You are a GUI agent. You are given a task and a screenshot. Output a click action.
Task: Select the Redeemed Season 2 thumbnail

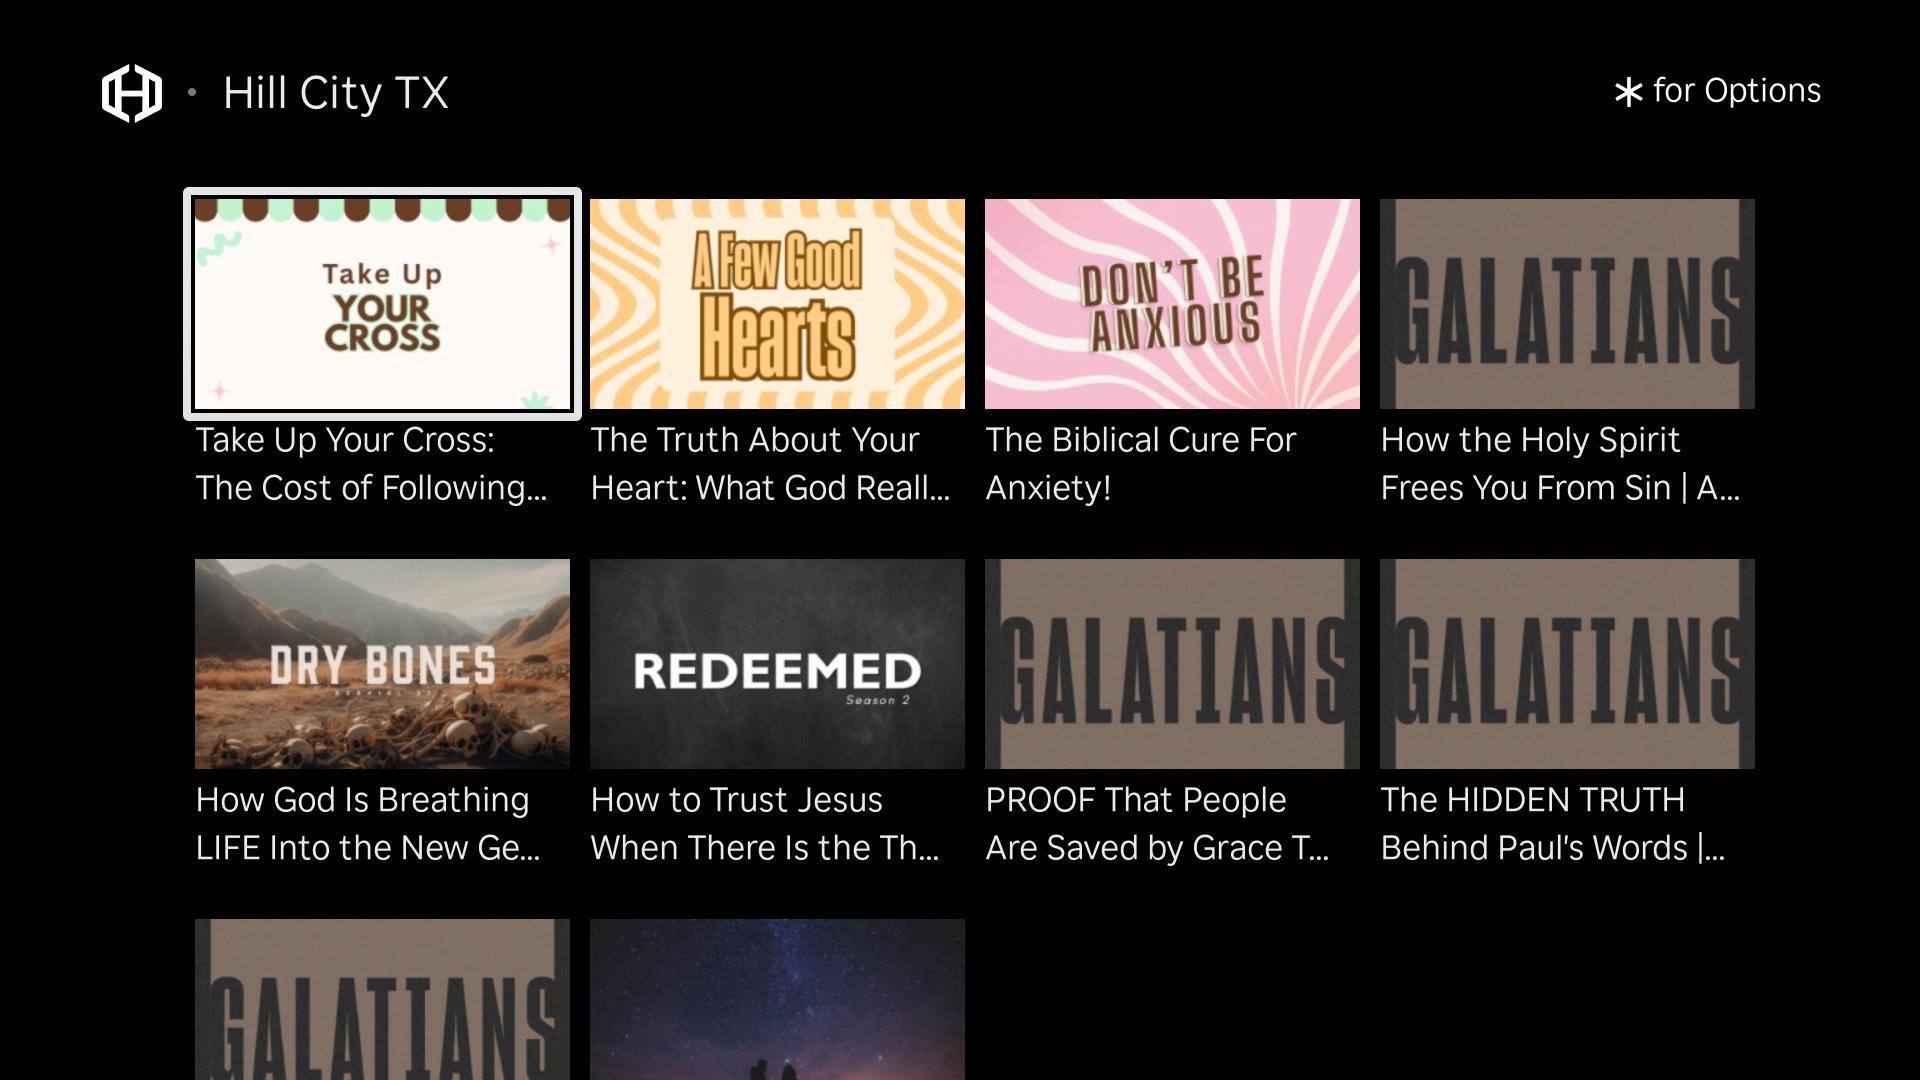click(777, 664)
